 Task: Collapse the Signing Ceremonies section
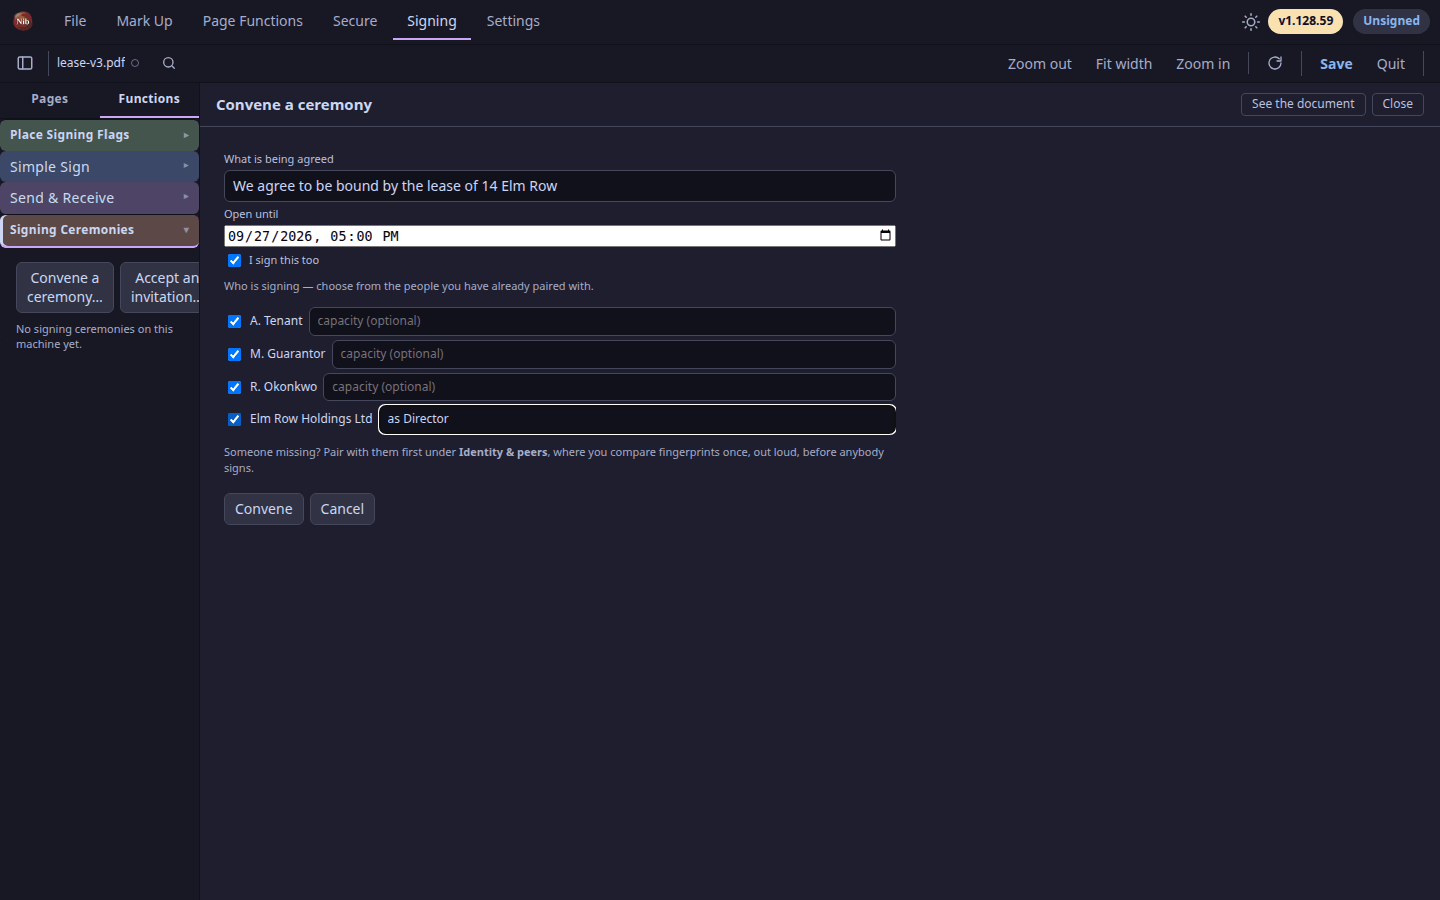[x=99, y=230]
